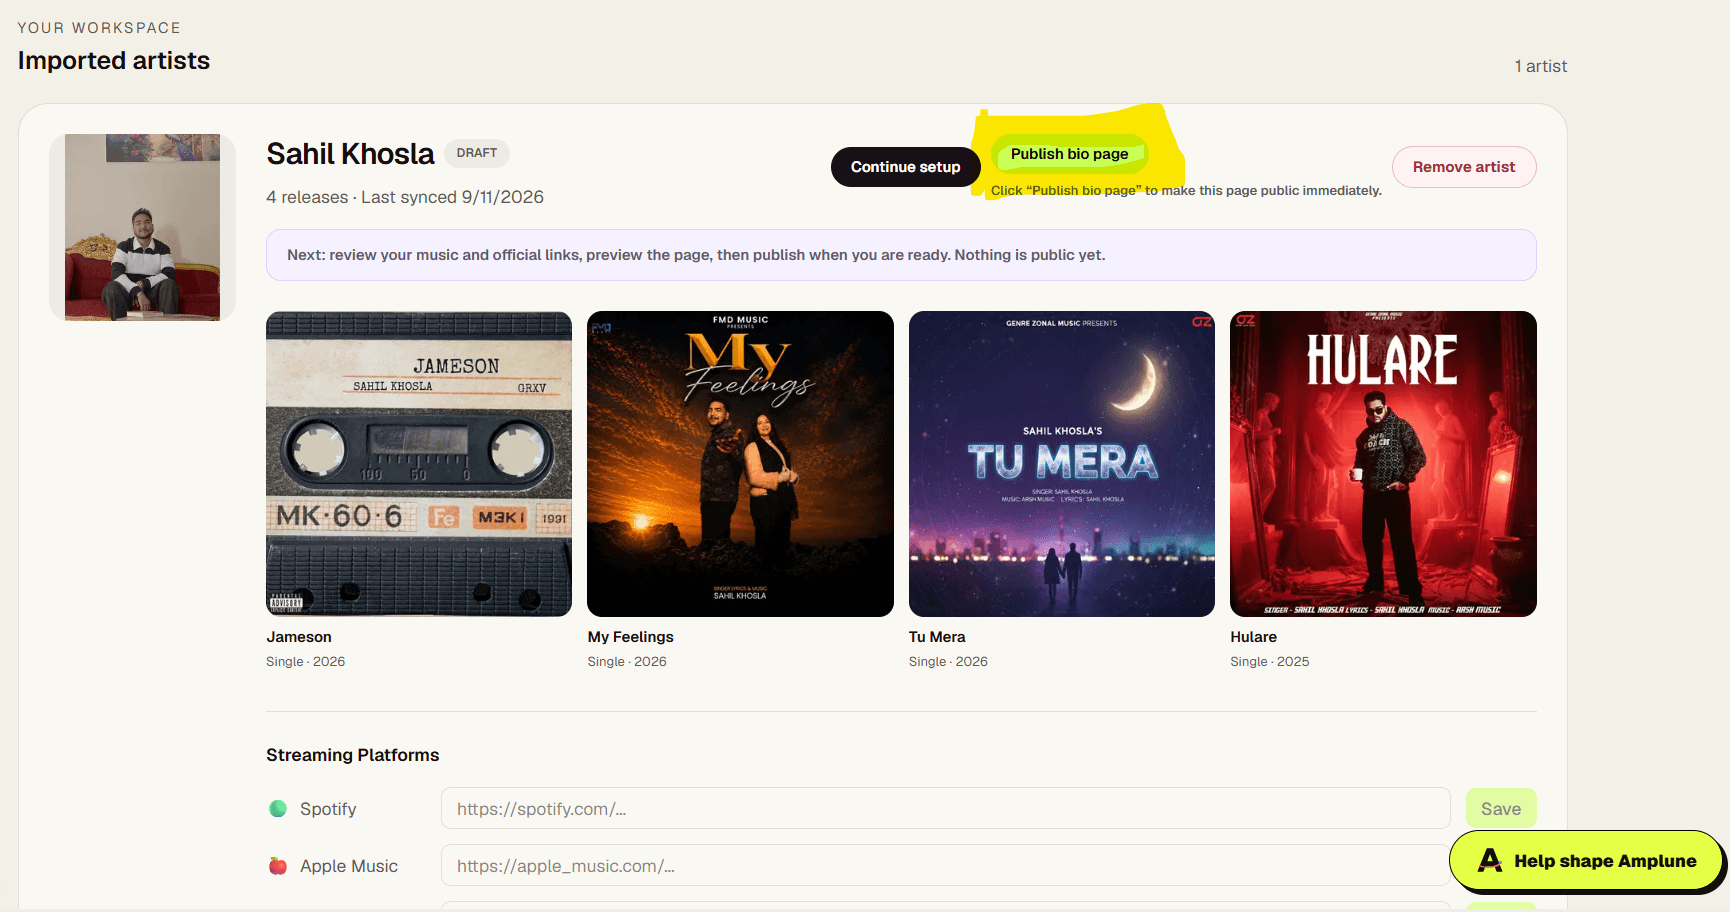Open the Tu Mera cover artwork
1730x912 pixels.
click(1062, 464)
